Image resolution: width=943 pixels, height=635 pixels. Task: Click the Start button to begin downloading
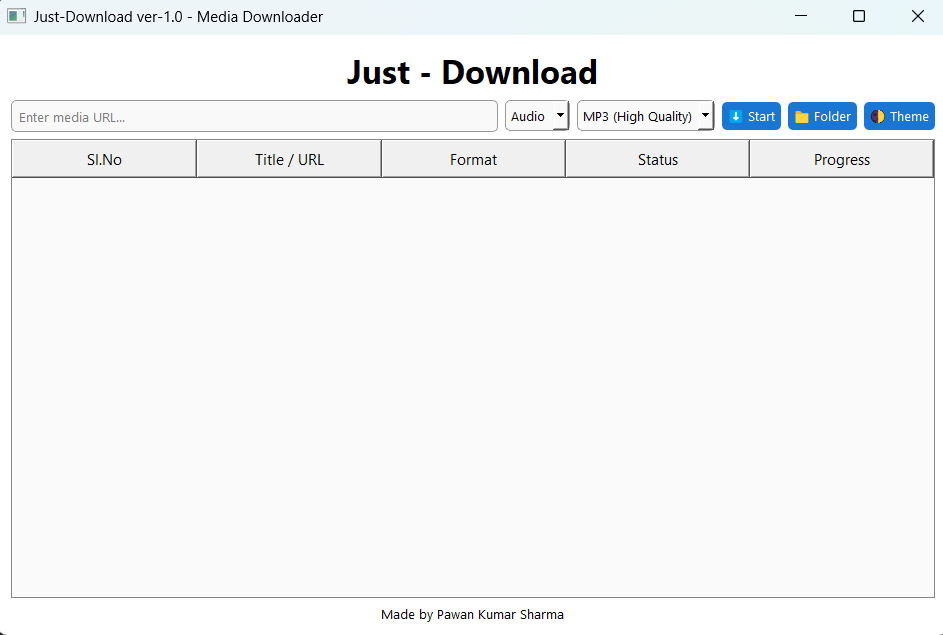point(751,116)
